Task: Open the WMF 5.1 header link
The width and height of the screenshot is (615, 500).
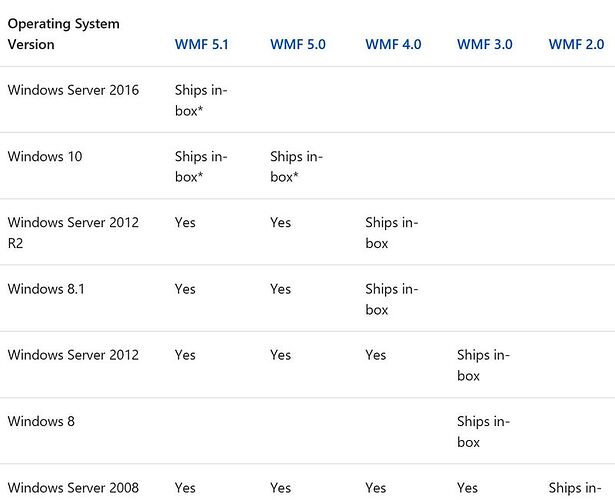Action: [x=202, y=44]
